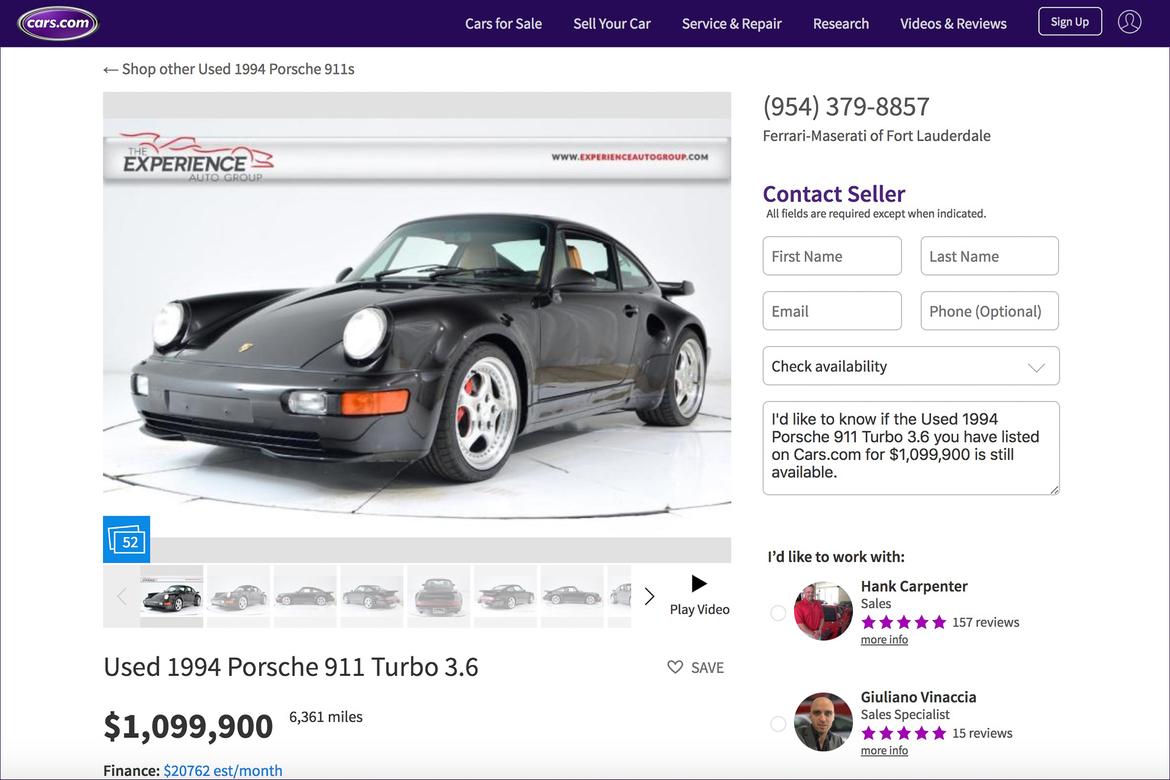Open the user profile icon
Screen dimensions: 1170x780
[x=1129, y=22]
